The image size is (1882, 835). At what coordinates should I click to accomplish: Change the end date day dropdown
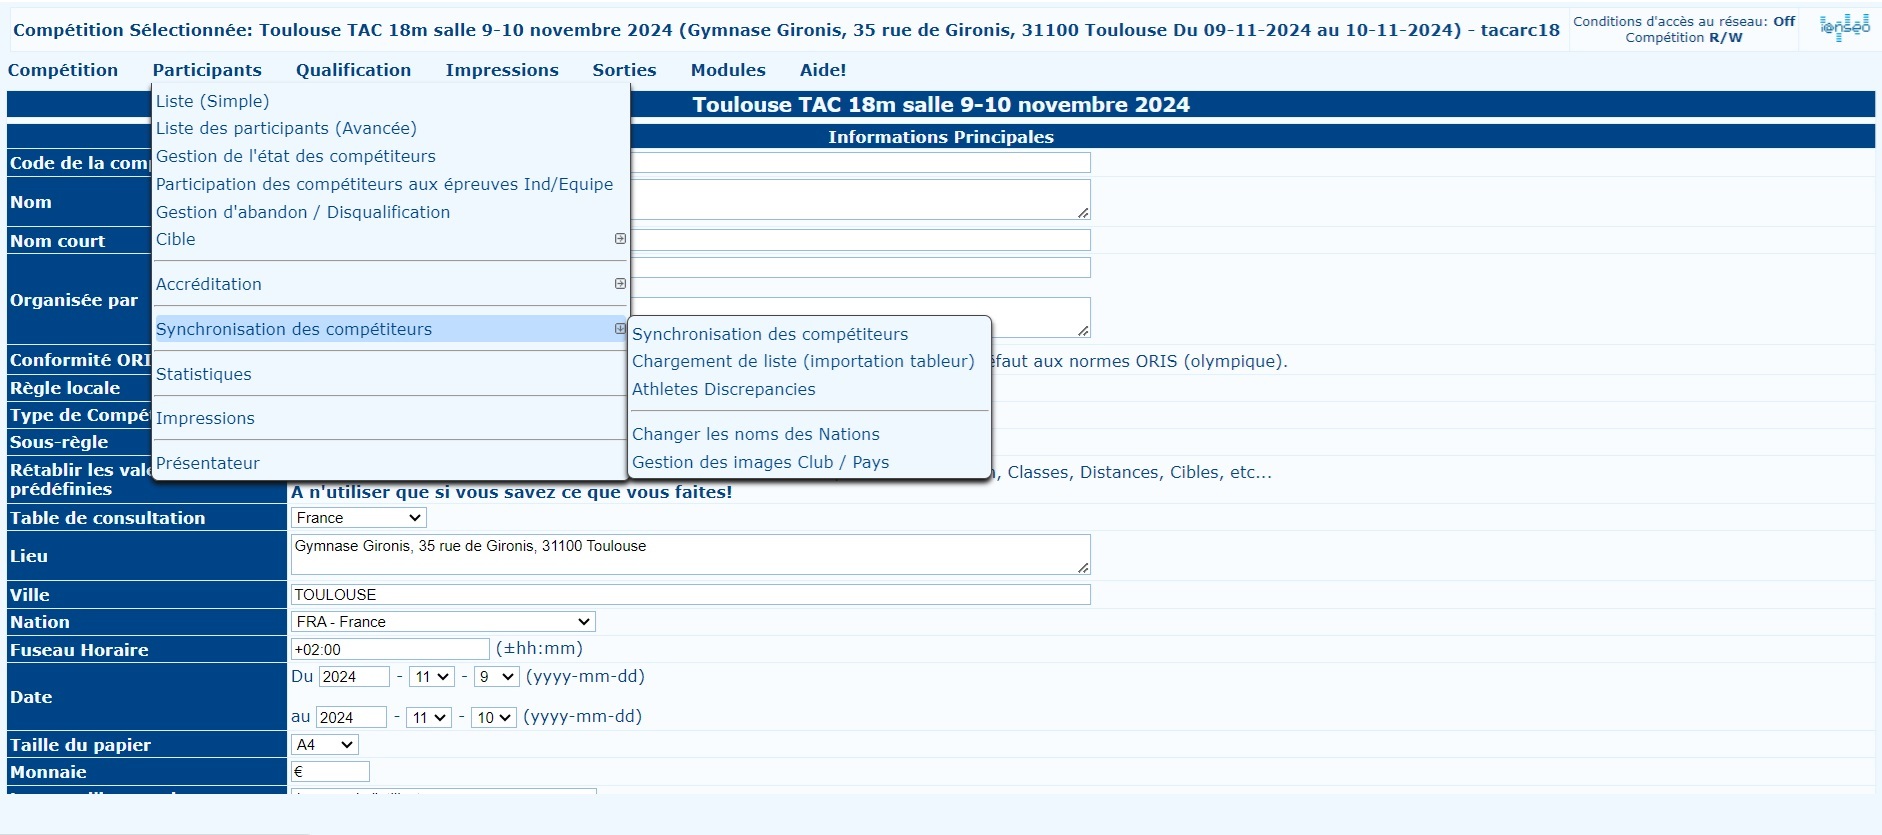click(494, 718)
